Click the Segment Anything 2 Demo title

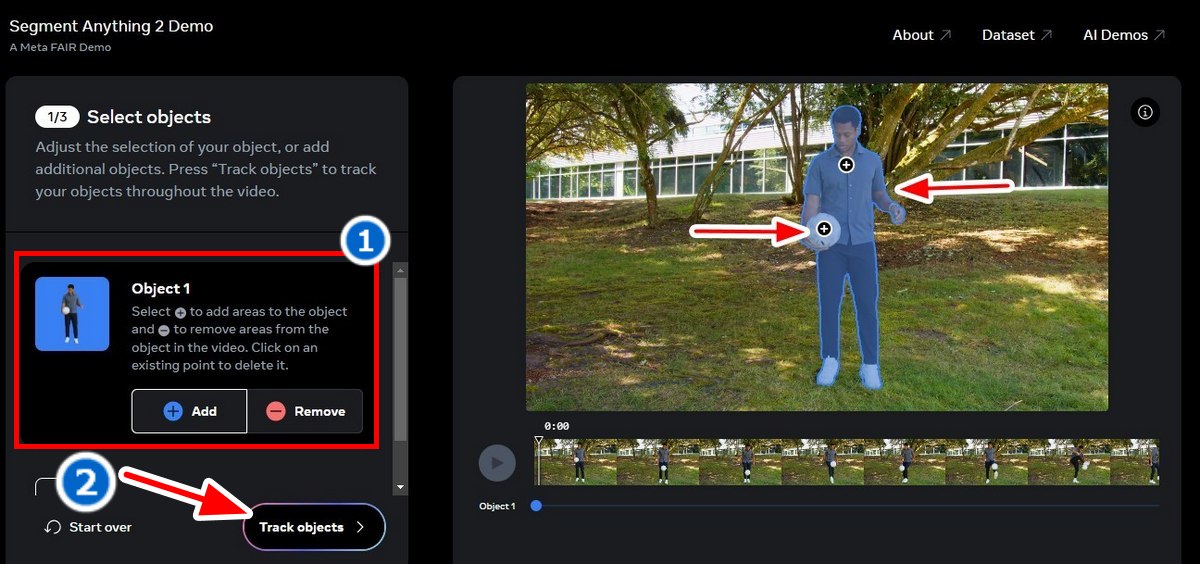coord(111,26)
